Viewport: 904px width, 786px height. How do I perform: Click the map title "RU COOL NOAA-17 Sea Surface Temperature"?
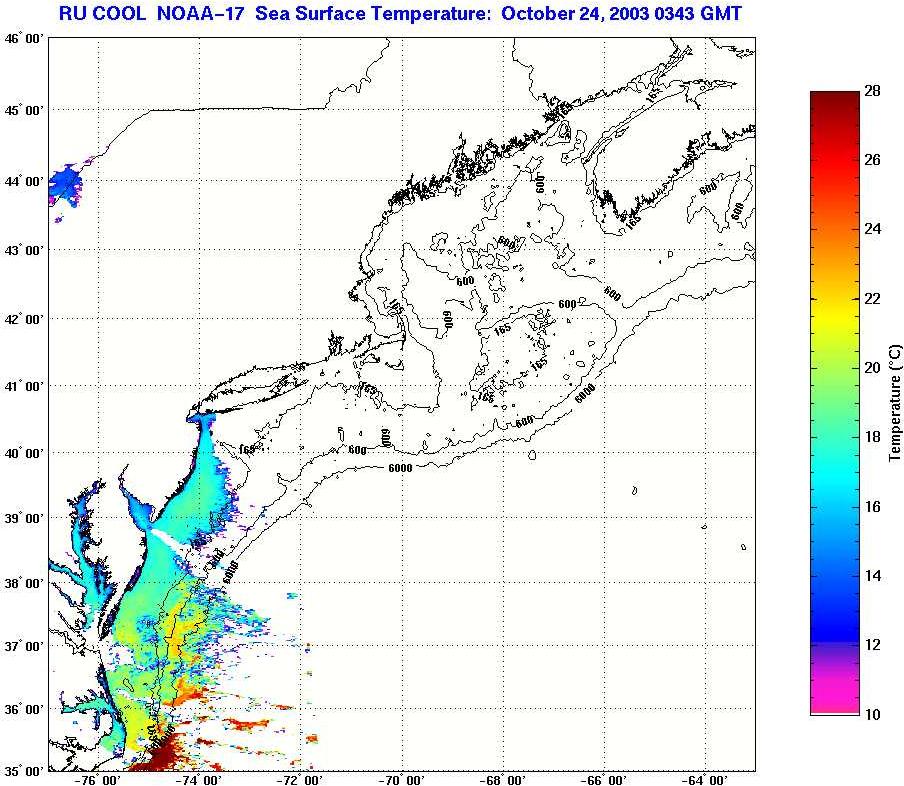275,14
